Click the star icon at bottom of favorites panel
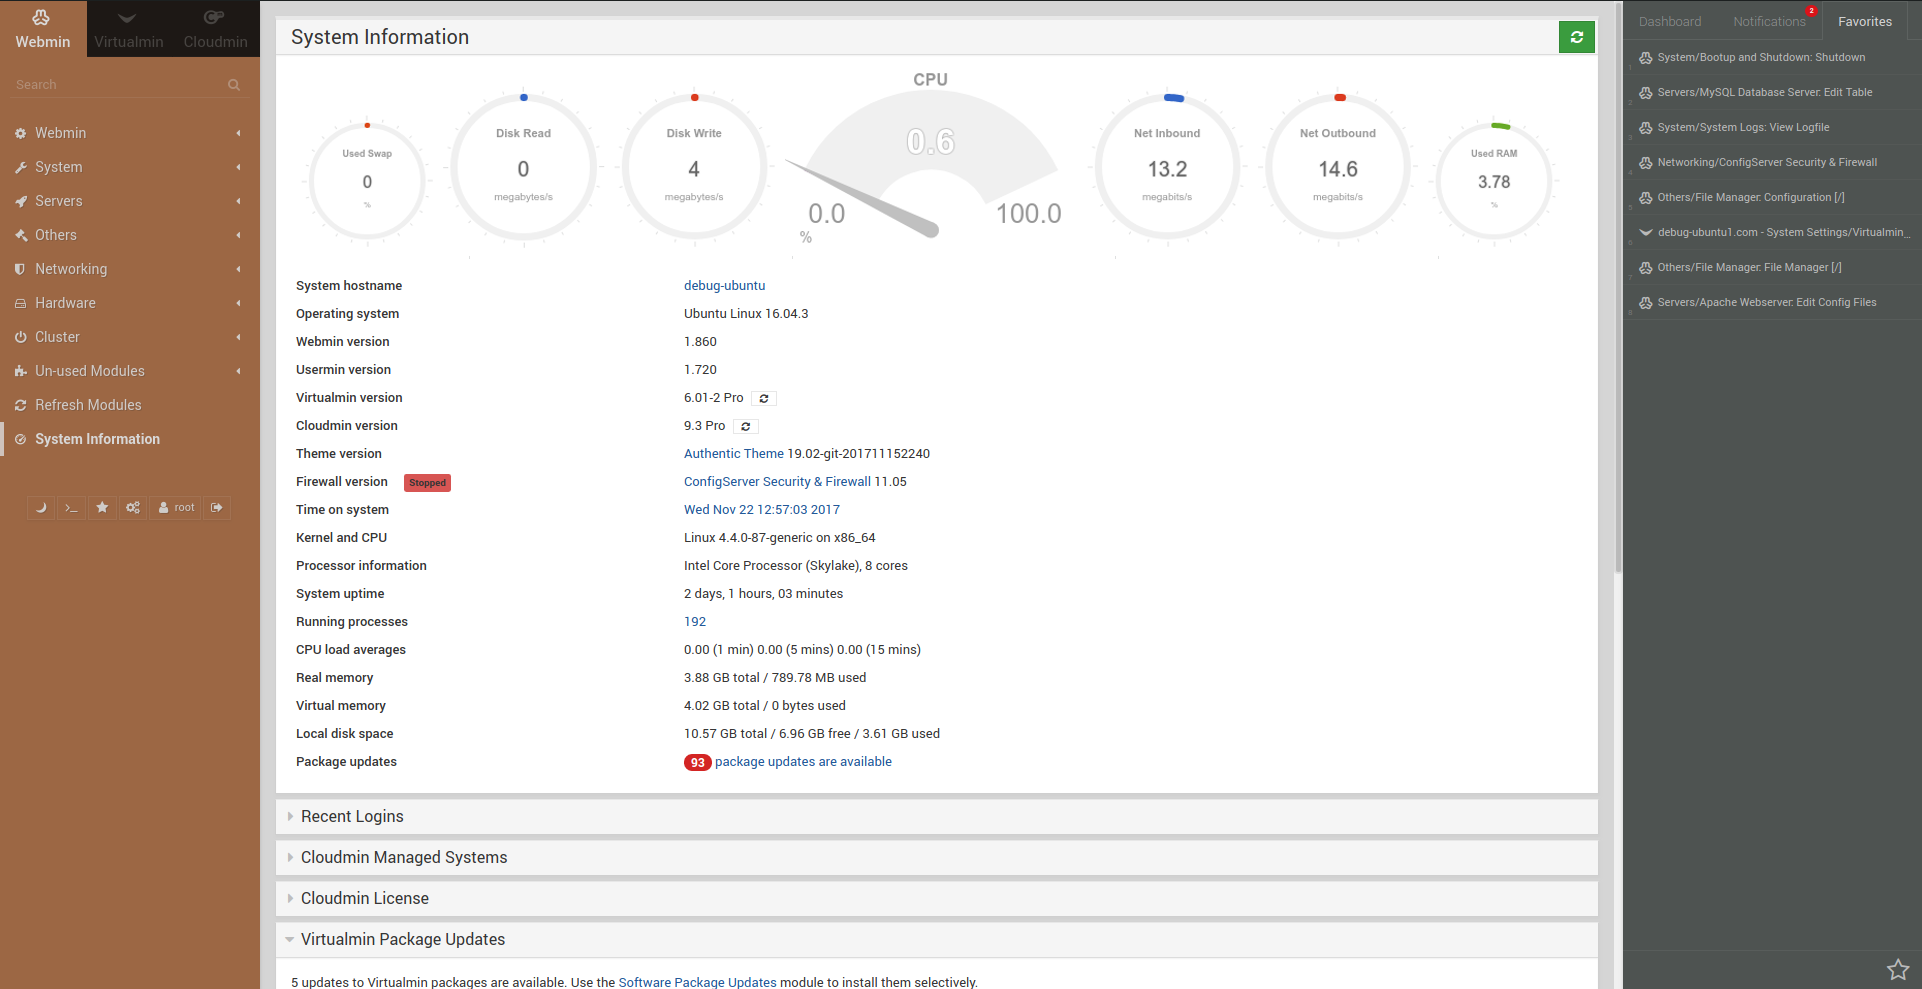This screenshot has height=989, width=1922. (x=1898, y=969)
